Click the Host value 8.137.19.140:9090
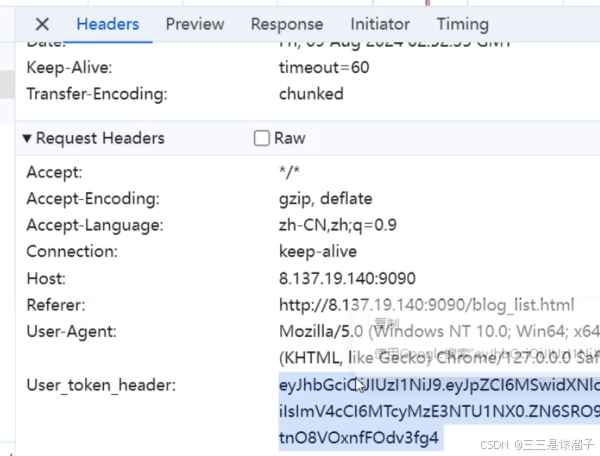 click(x=347, y=278)
